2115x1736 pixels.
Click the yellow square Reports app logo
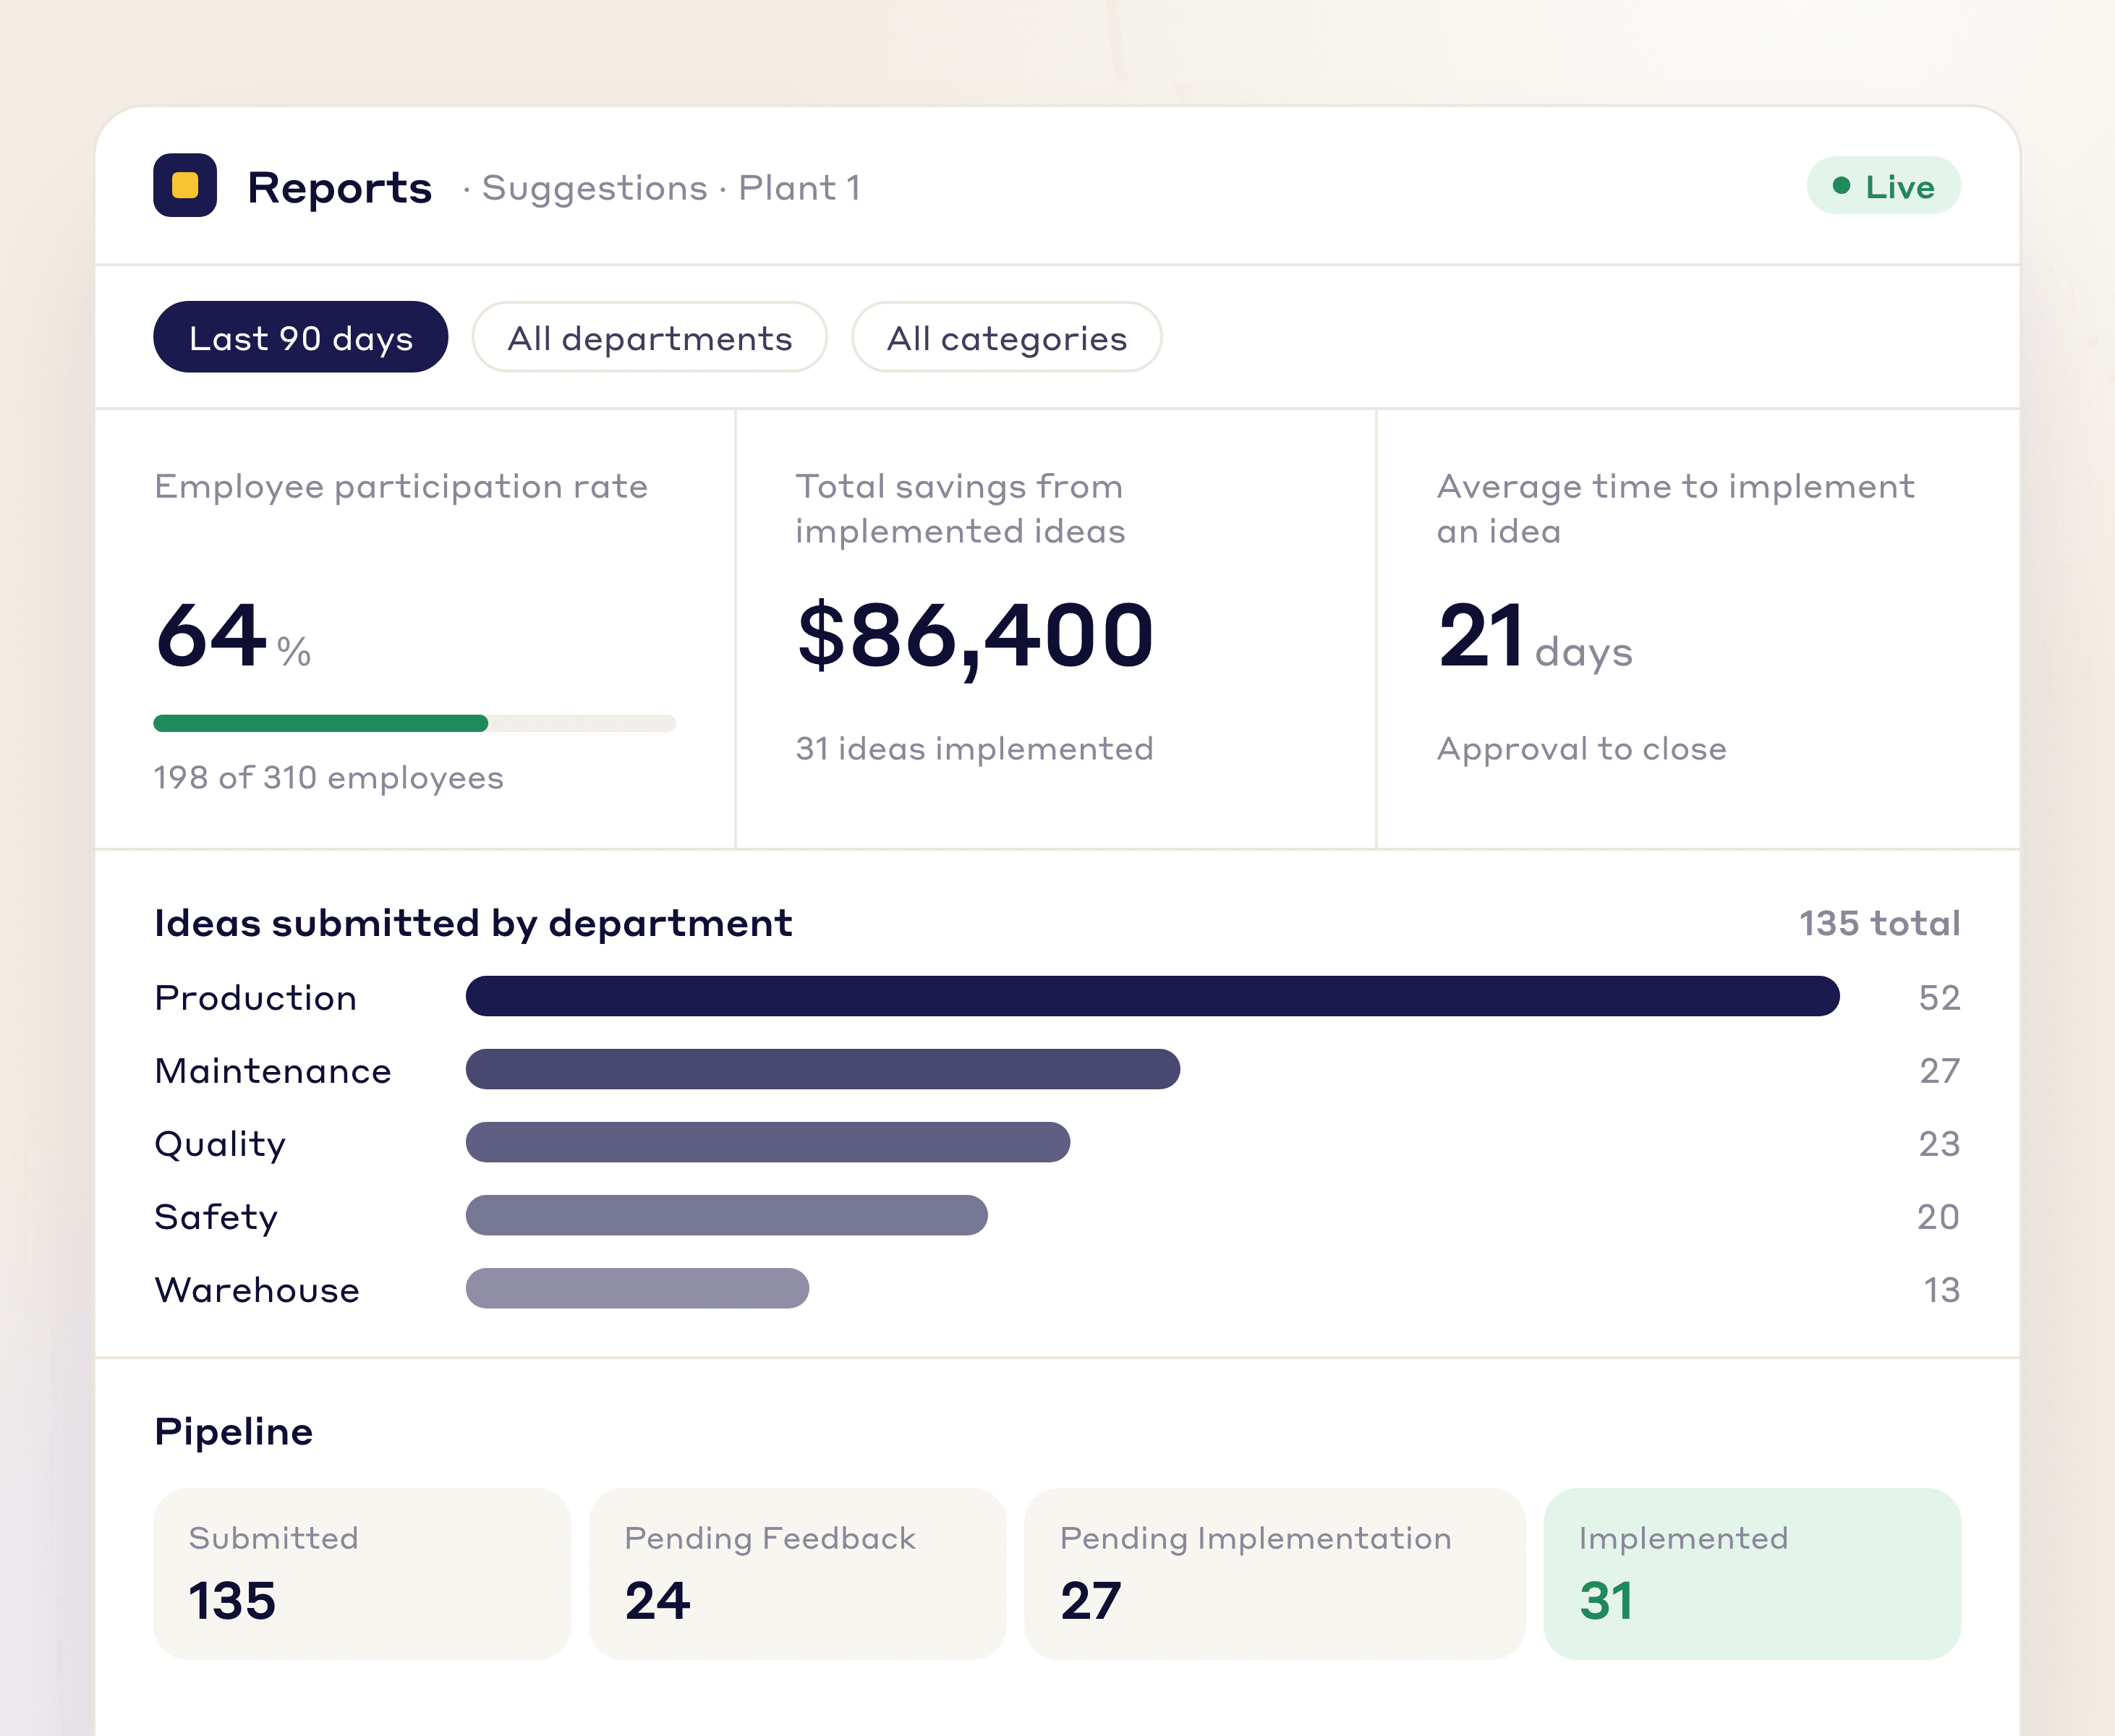(x=185, y=185)
